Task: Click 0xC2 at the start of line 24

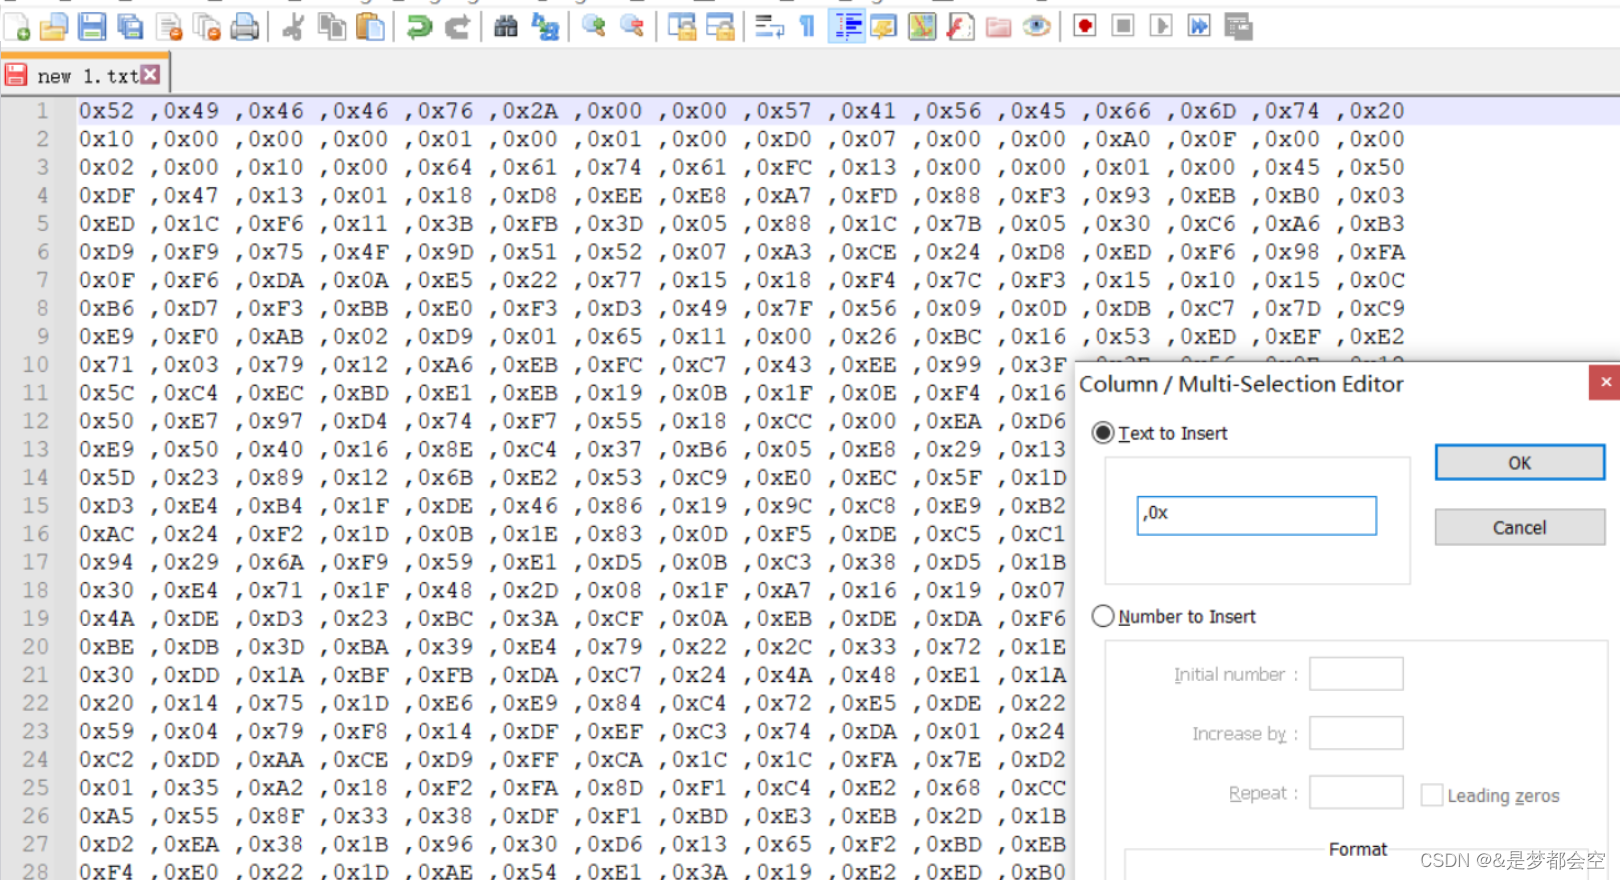Action: click(x=106, y=760)
